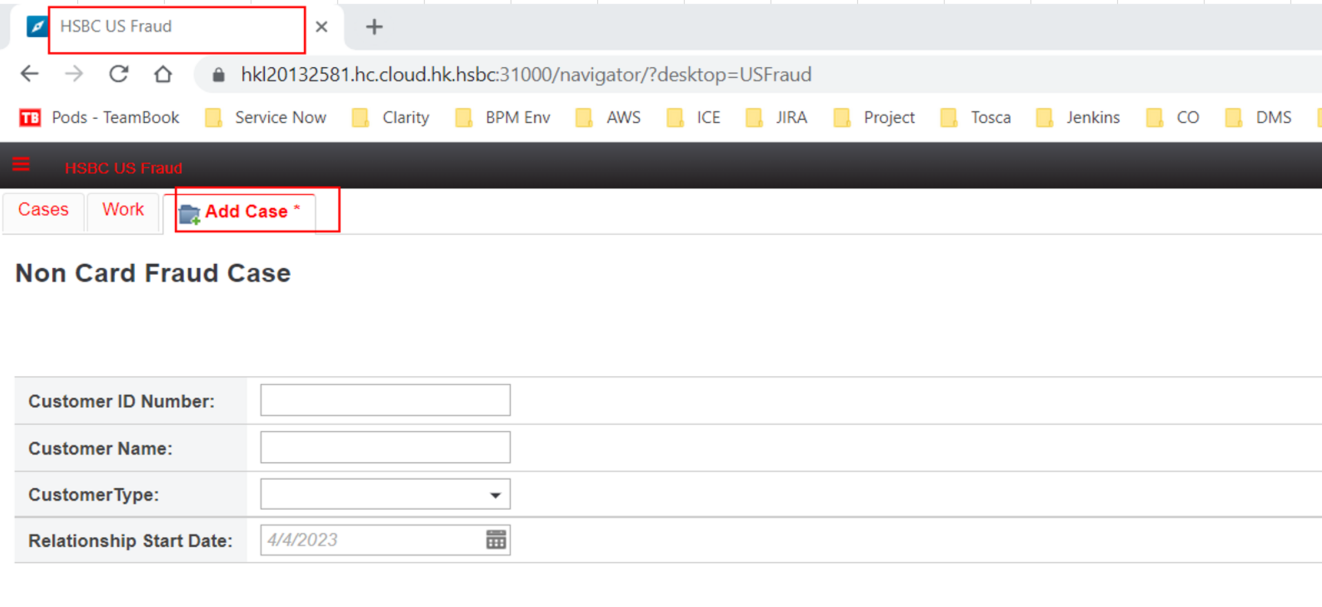The height and width of the screenshot is (607, 1322).
Task: Switch to the Work tab
Action: pyautogui.click(x=123, y=210)
